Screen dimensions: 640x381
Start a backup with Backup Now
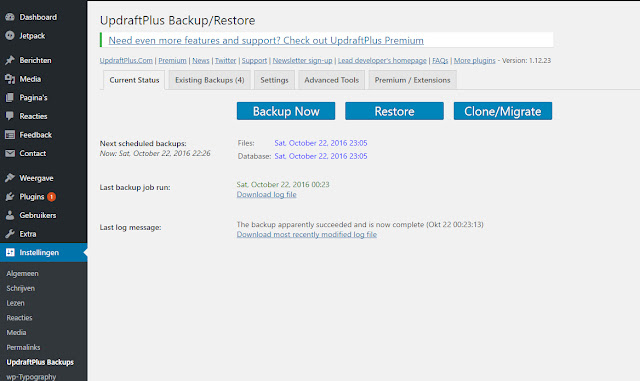point(286,111)
